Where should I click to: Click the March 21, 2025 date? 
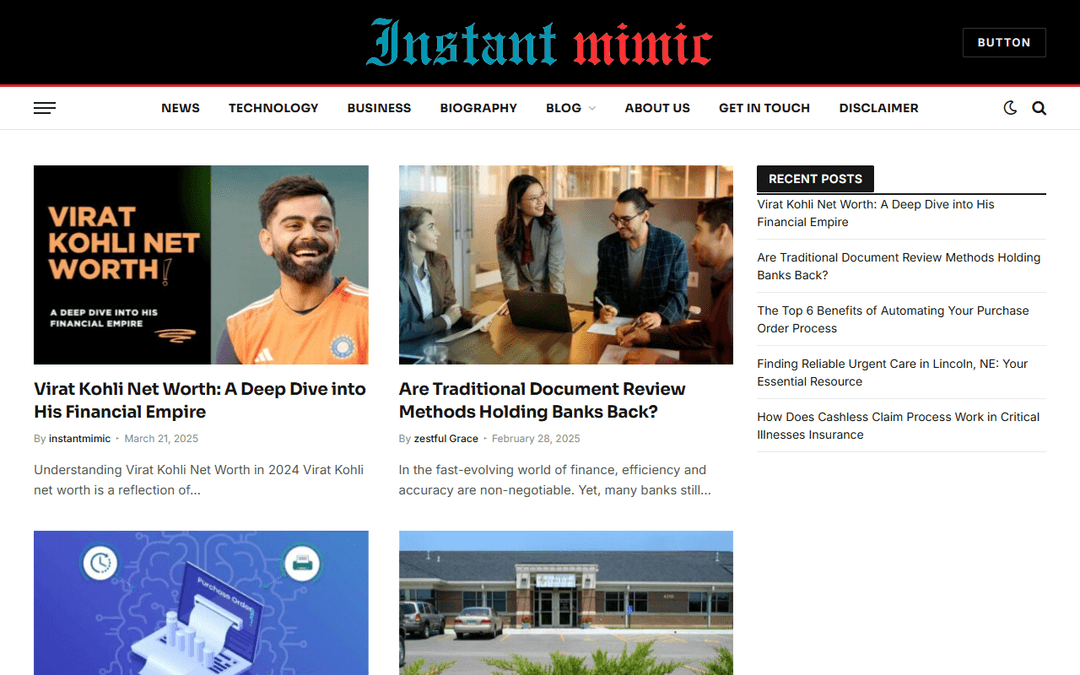(161, 439)
